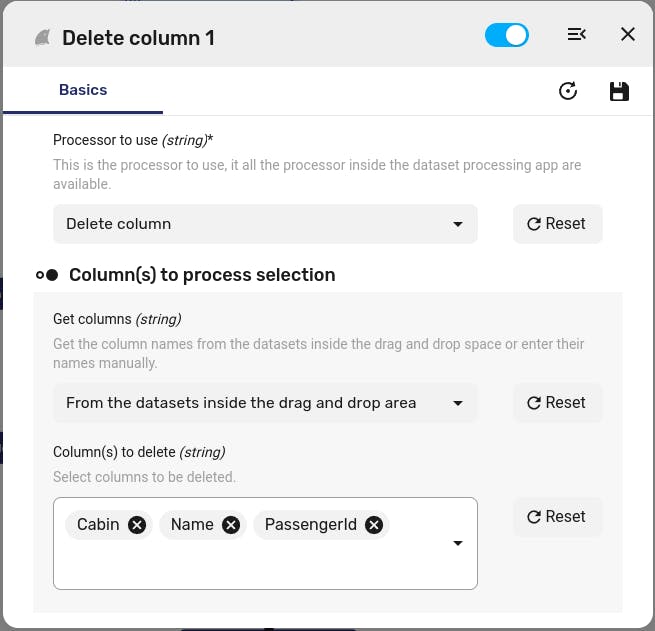This screenshot has height=631, width=655.
Task: Reset the Get columns field
Action: click(x=558, y=403)
